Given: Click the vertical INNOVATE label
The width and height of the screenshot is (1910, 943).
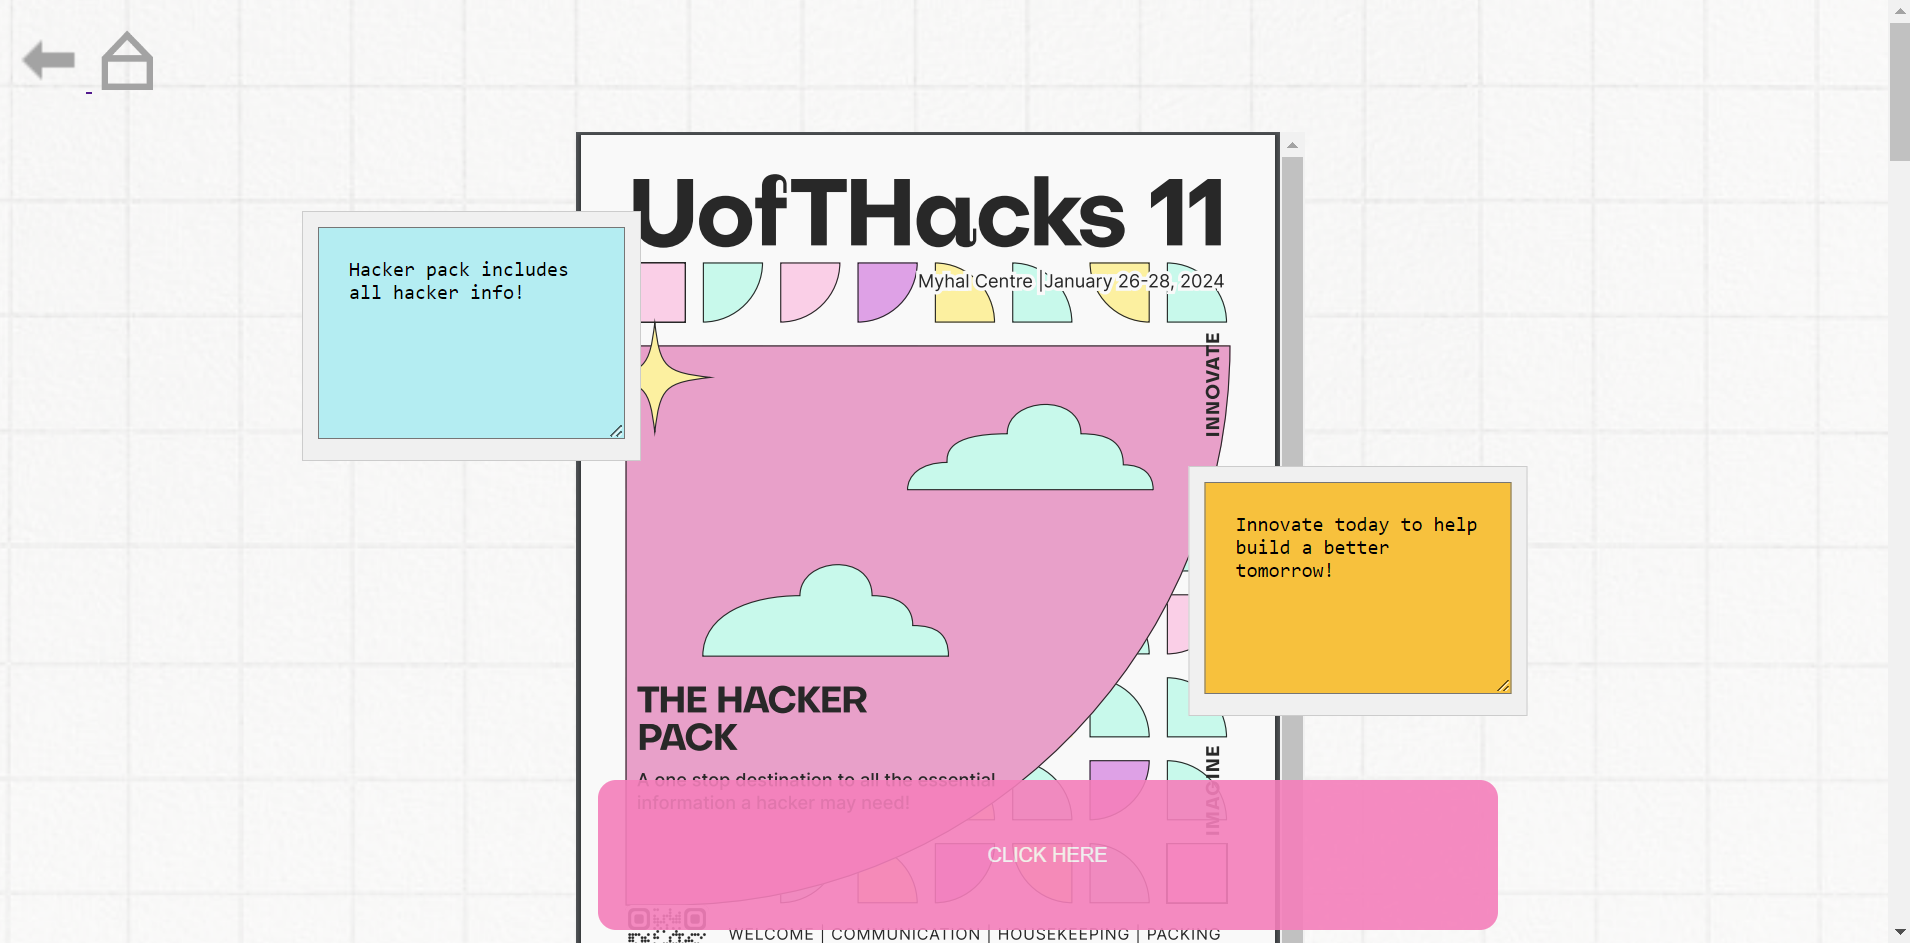Looking at the screenshot, I should pyautogui.click(x=1213, y=385).
